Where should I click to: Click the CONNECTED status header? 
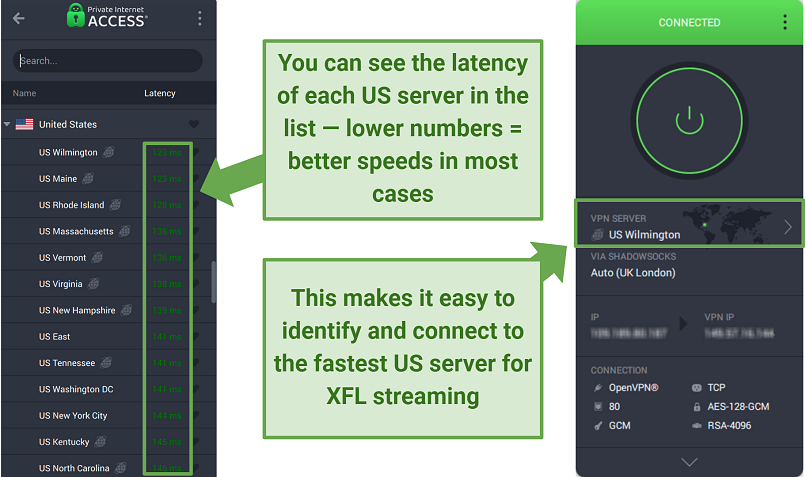click(x=689, y=23)
